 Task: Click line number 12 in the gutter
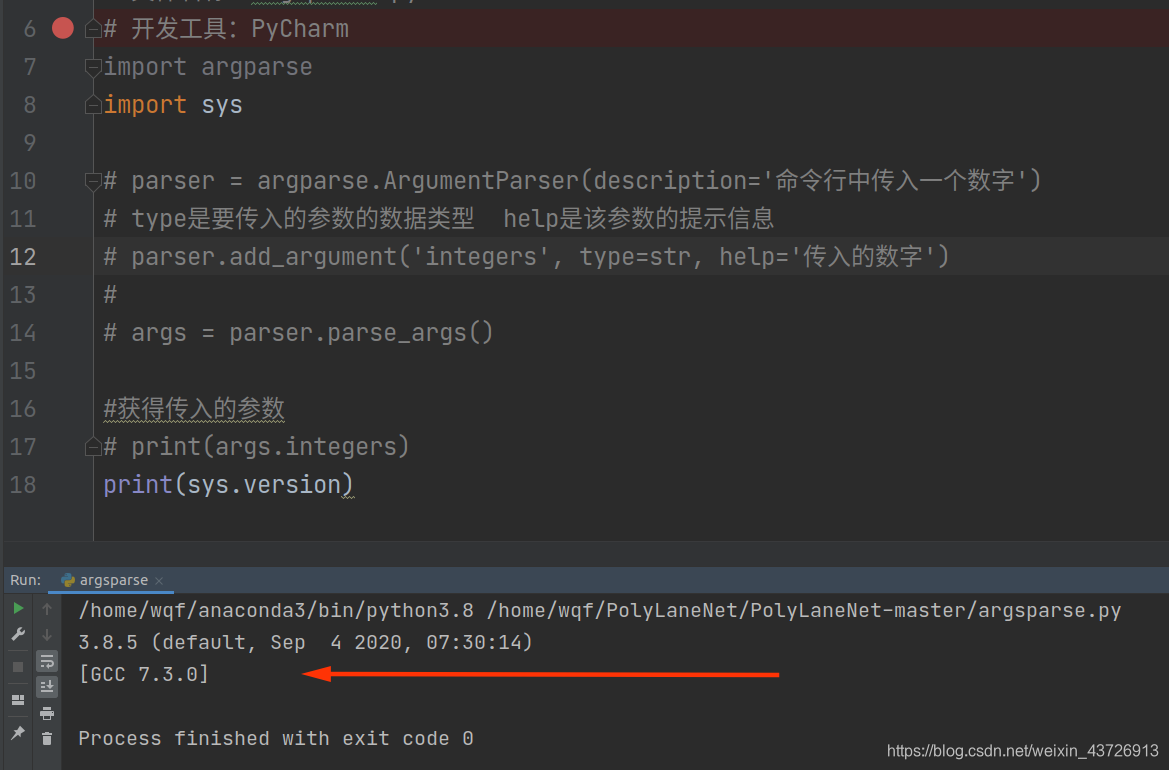(x=23, y=257)
